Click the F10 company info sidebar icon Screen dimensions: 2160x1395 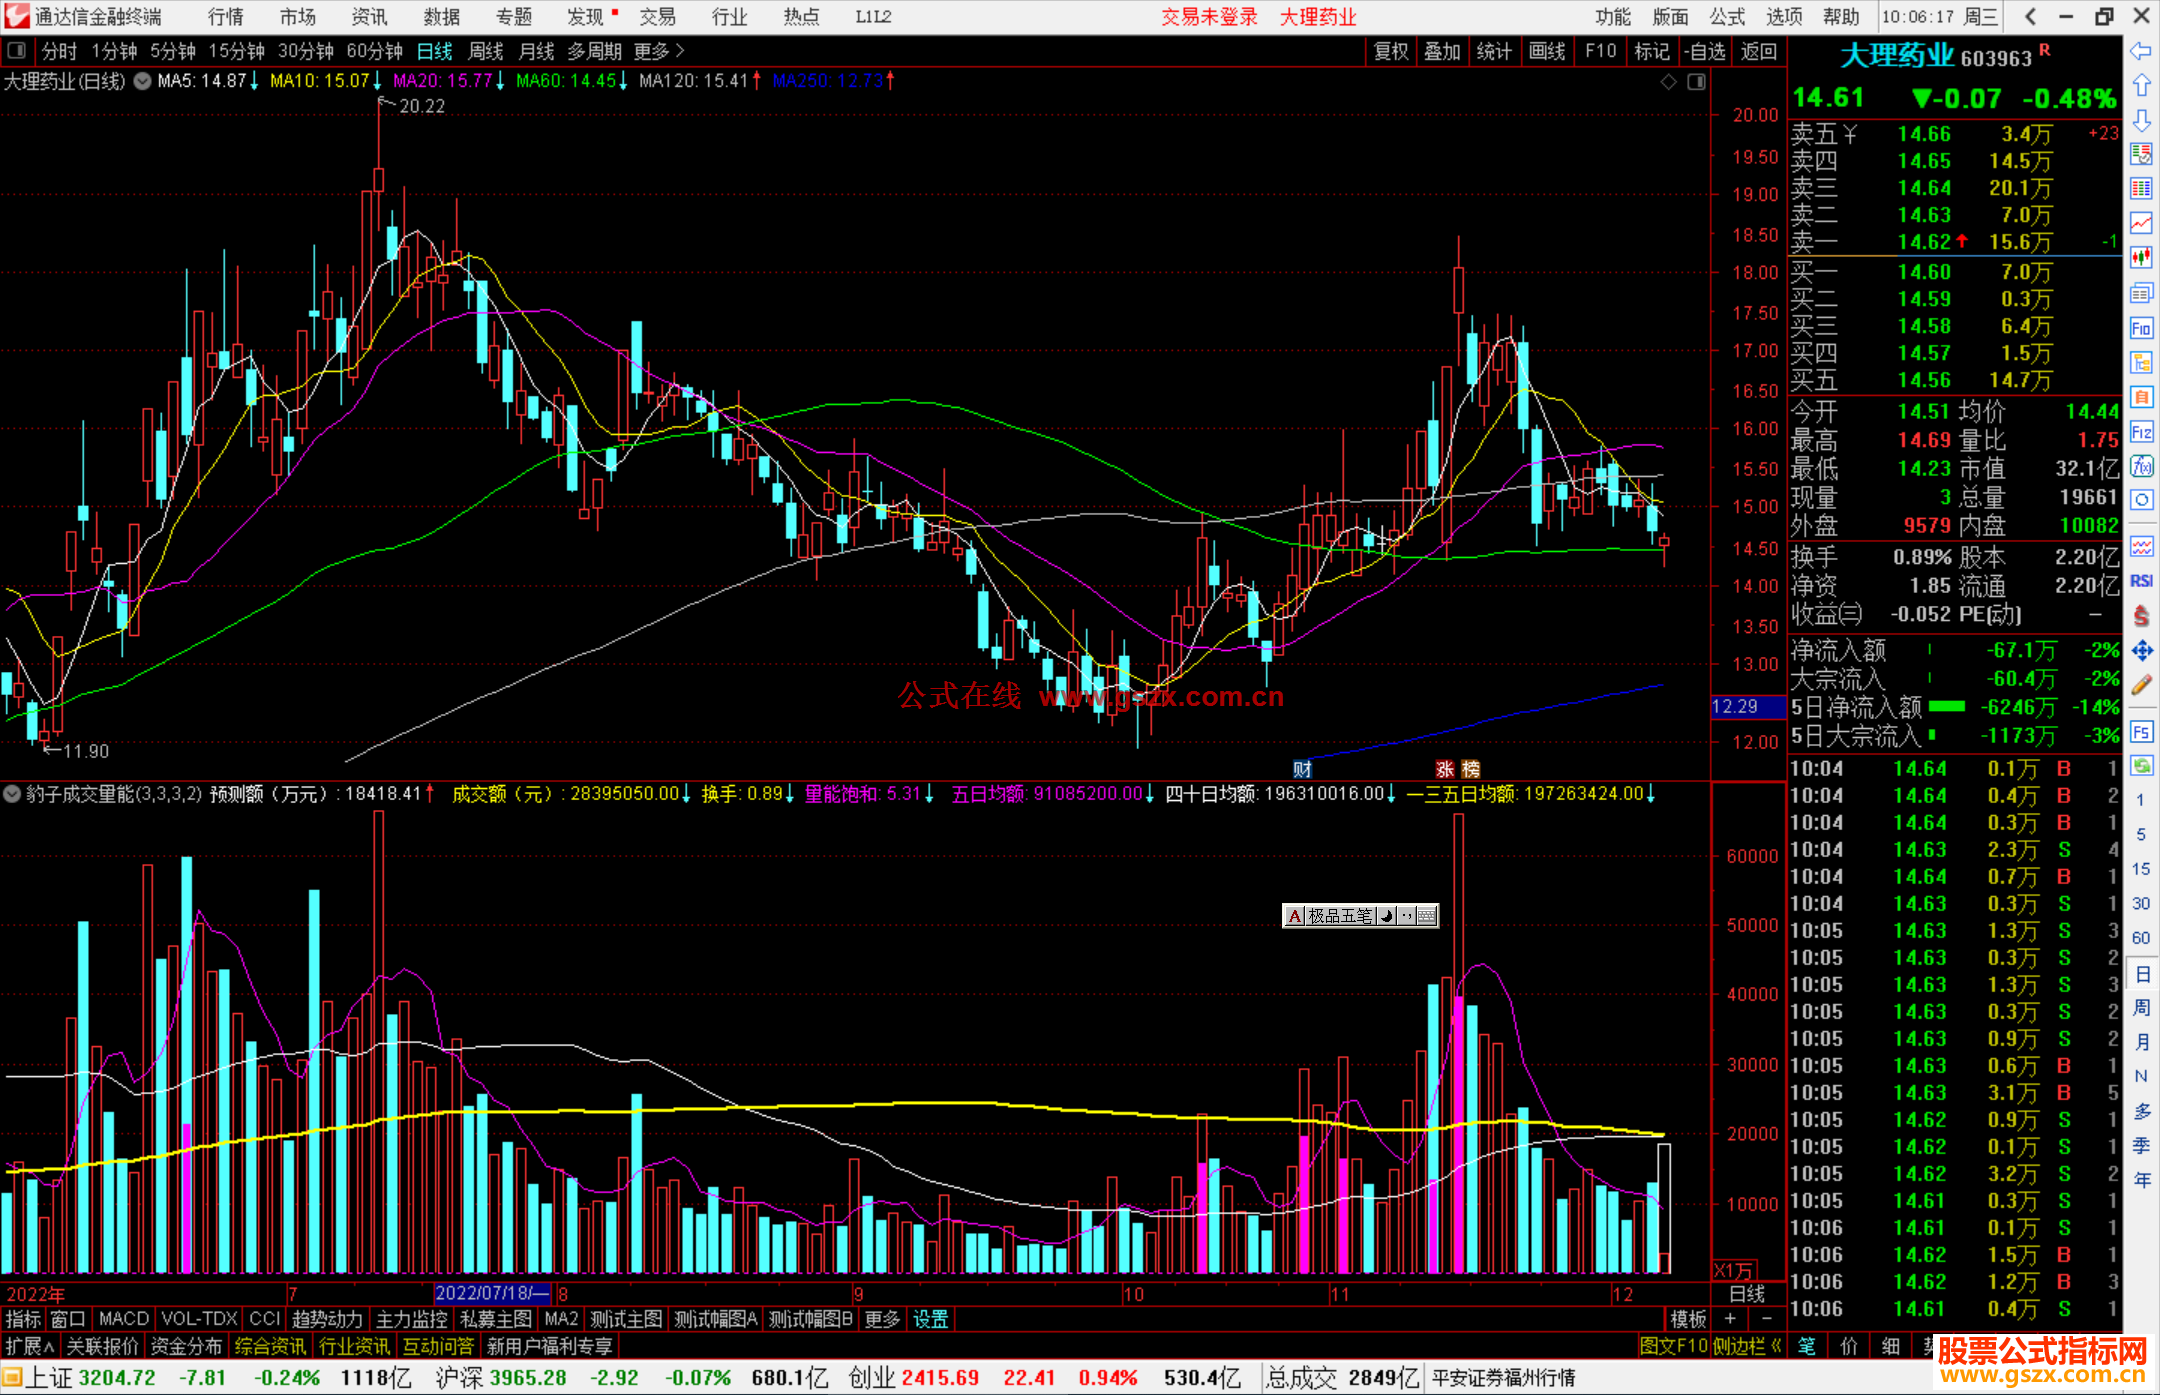pyautogui.click(x=2141, y=328)
